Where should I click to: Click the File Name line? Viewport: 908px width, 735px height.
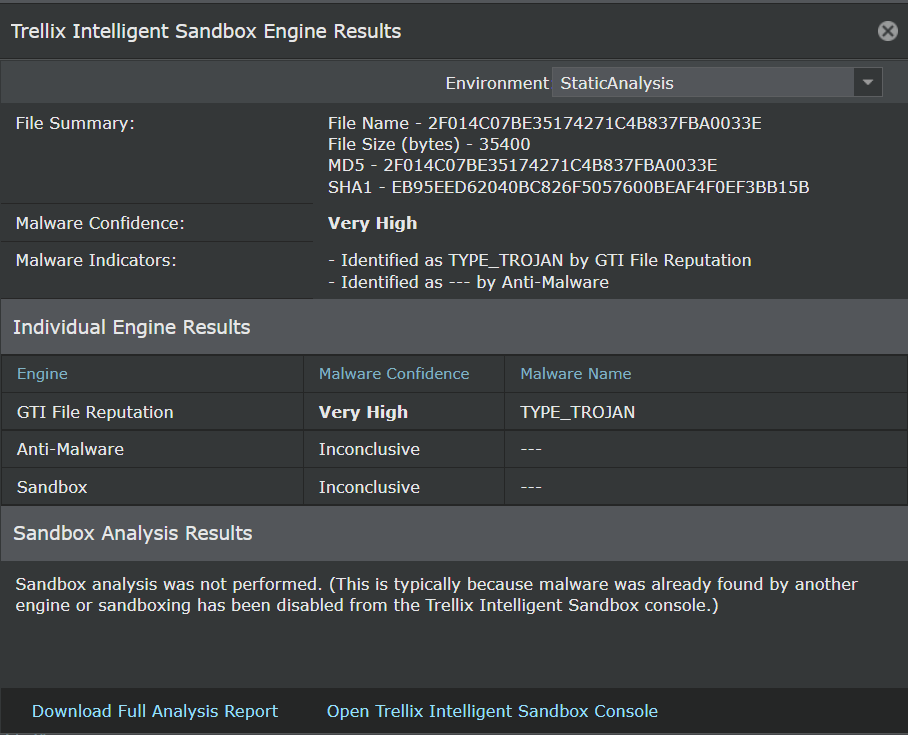(x=544, y=123)
